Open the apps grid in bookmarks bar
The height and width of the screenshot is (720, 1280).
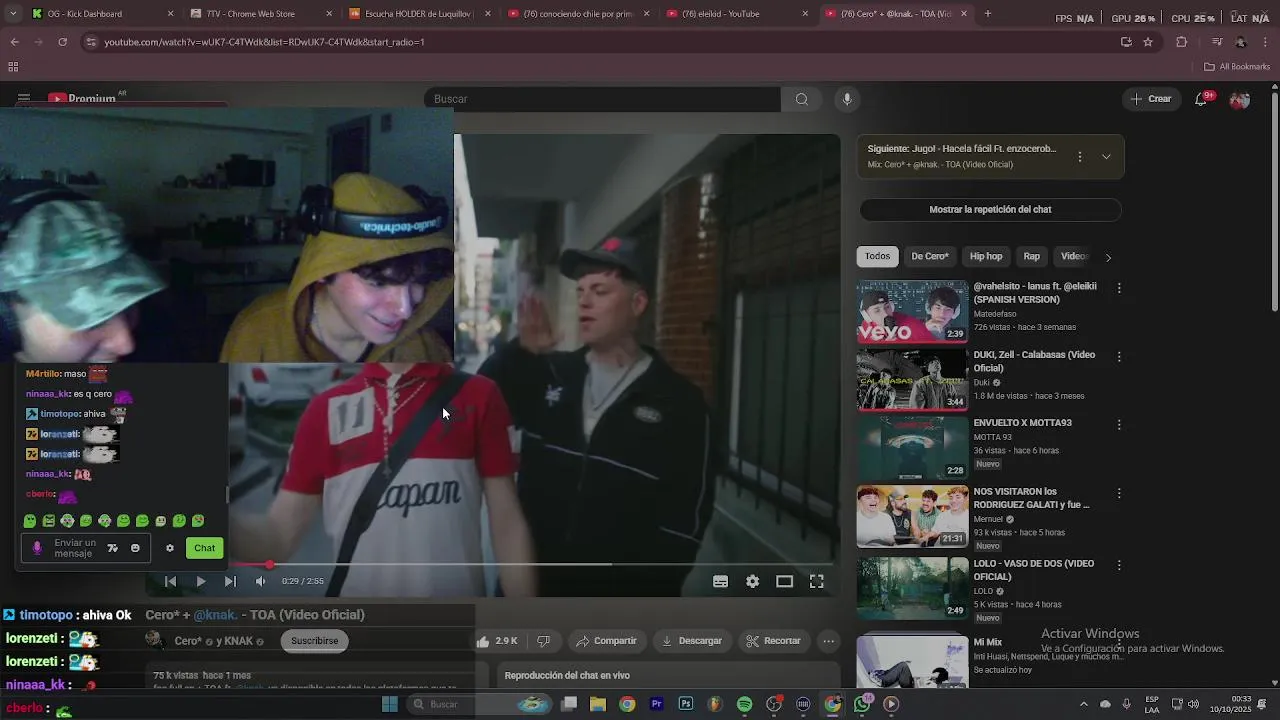pyautogui.click(x=13, y=67)
